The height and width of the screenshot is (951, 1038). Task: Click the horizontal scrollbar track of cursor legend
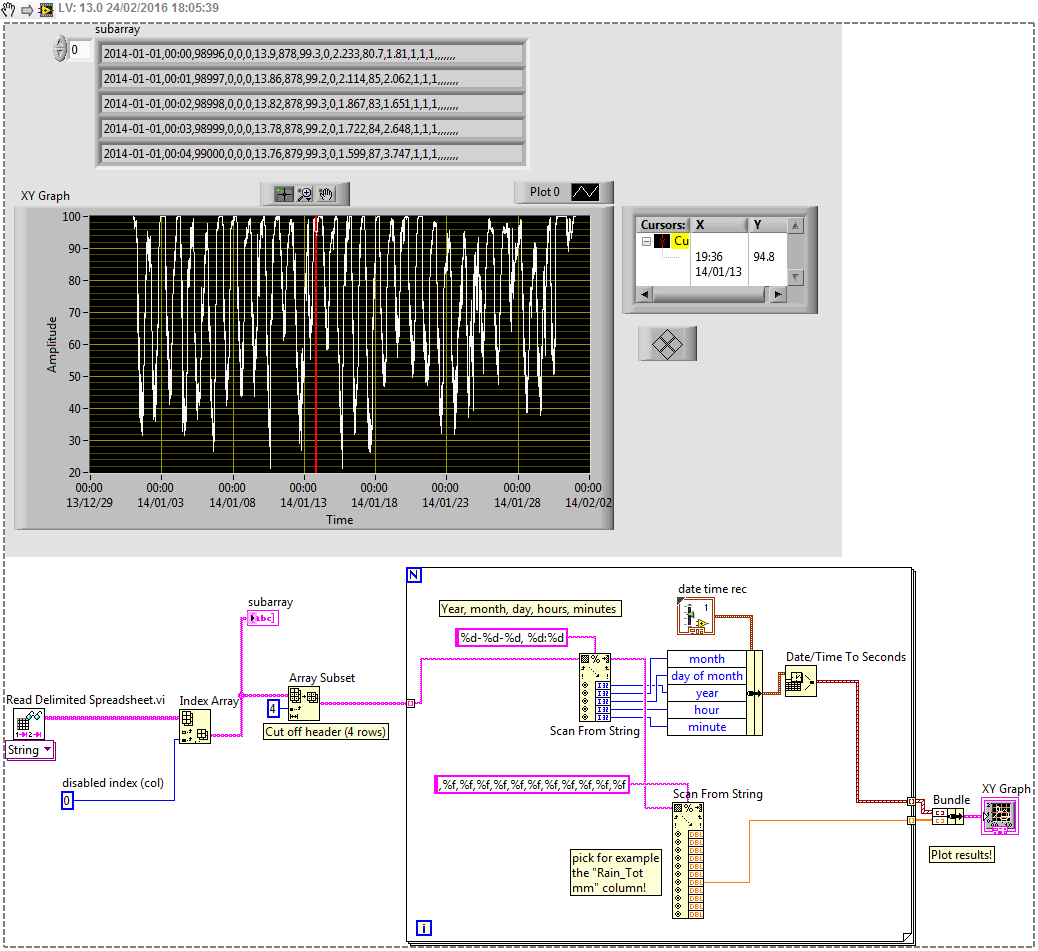point(708,294)
